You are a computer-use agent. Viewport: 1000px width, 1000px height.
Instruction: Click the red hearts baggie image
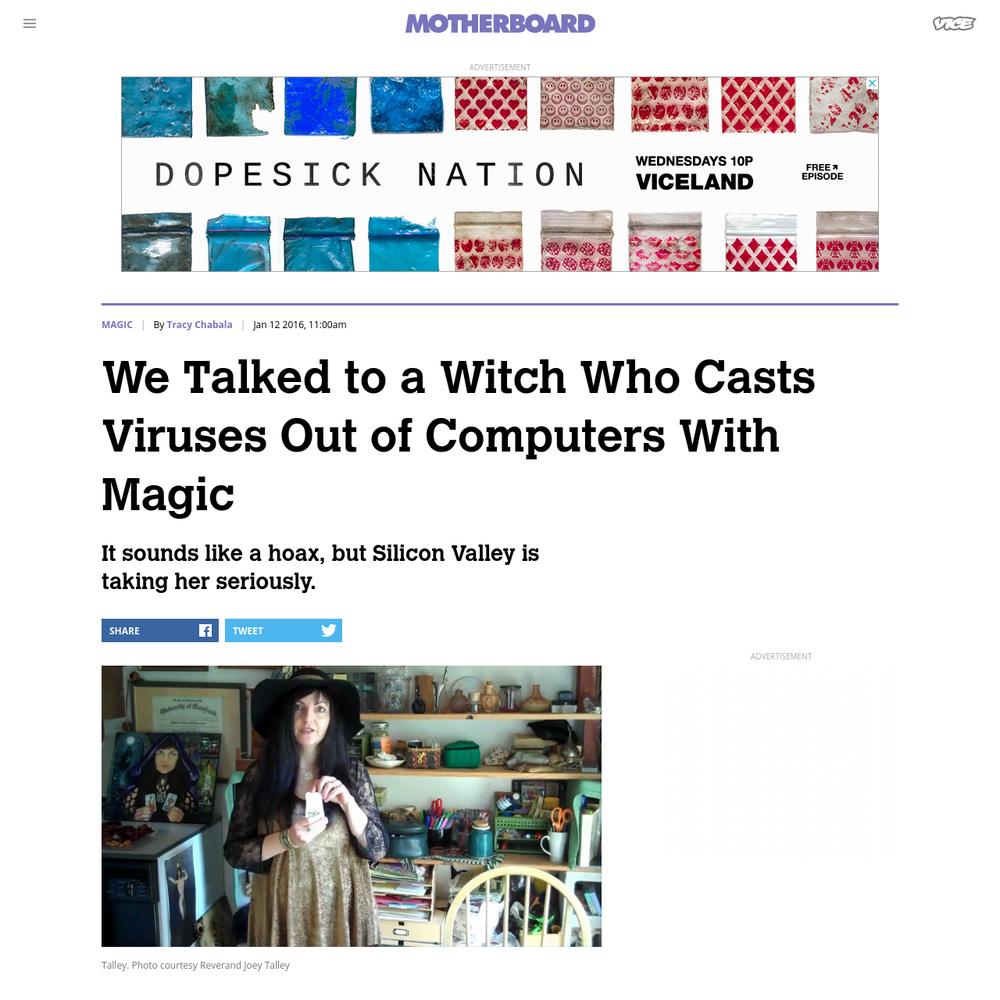tap(491, 104)
